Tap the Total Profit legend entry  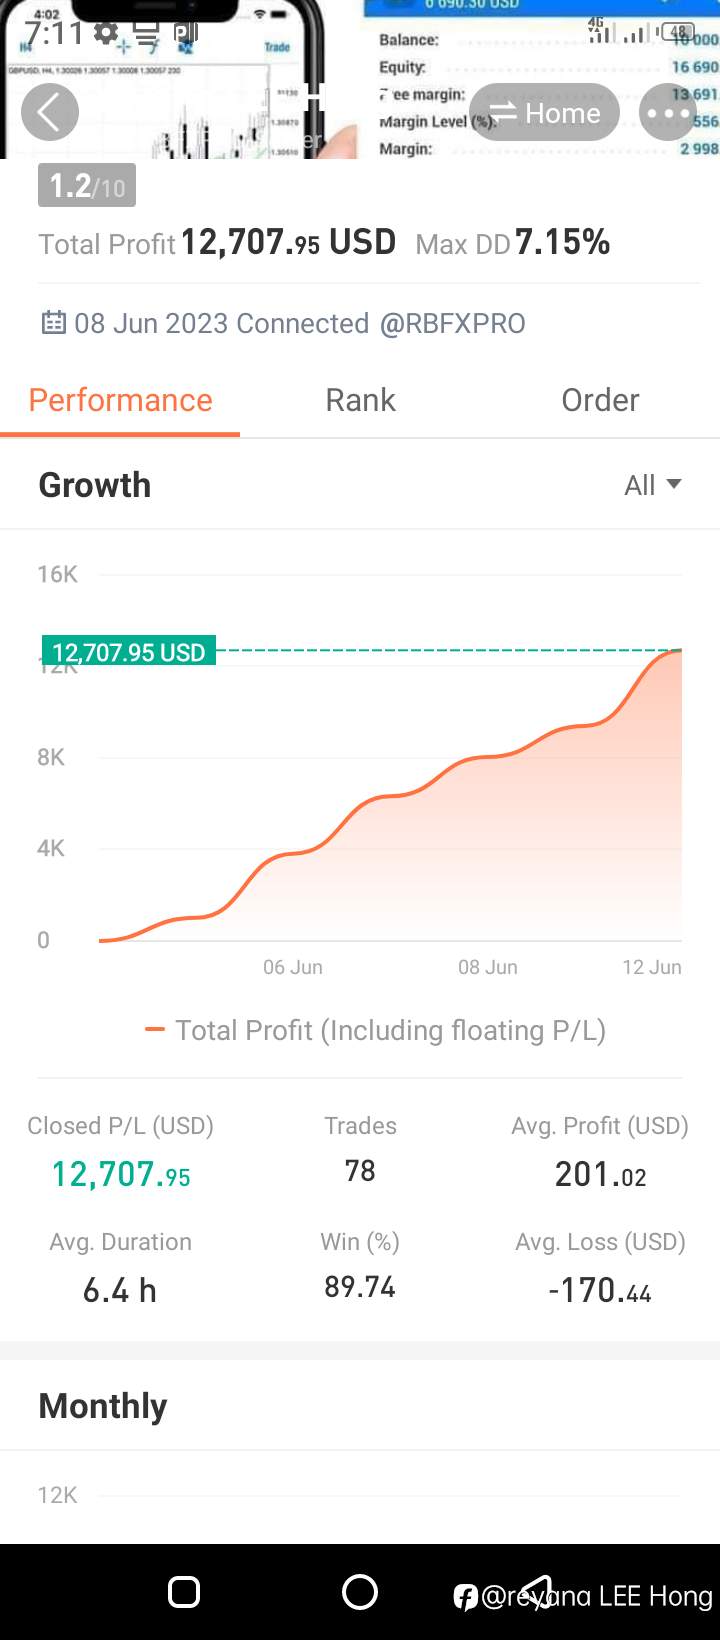coord(376,1031)
